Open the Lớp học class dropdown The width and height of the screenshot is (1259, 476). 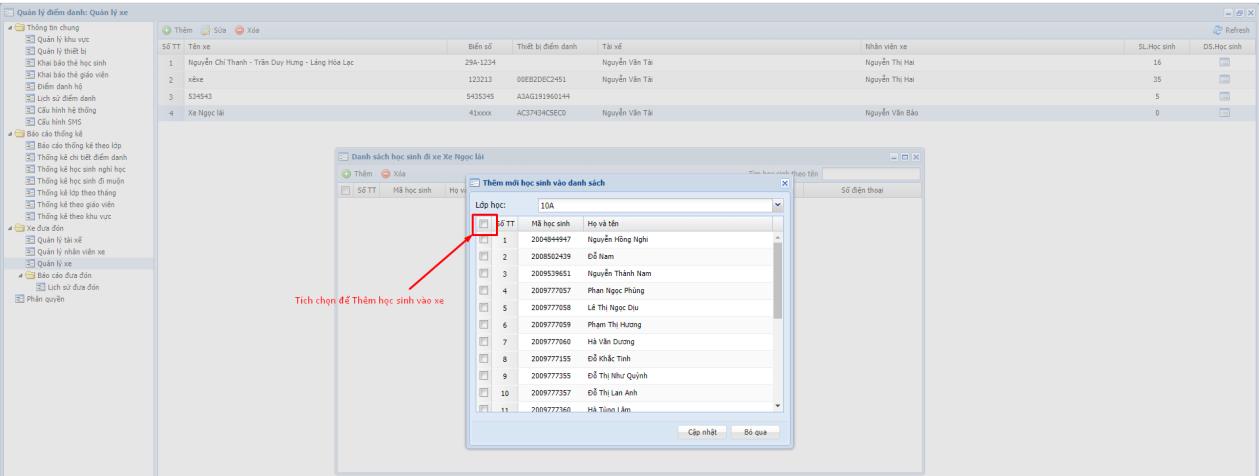point(778,205)
